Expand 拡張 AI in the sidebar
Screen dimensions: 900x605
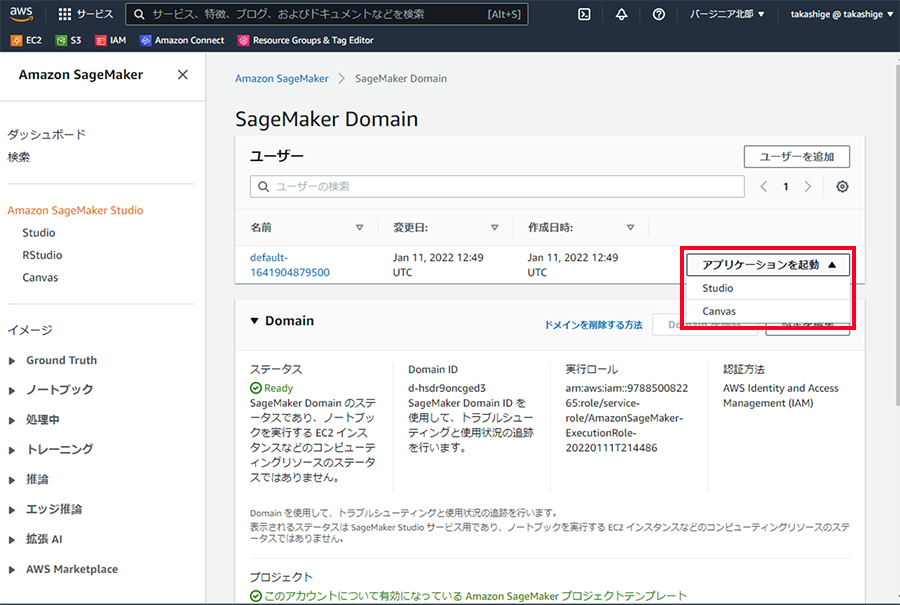point(12,540)
